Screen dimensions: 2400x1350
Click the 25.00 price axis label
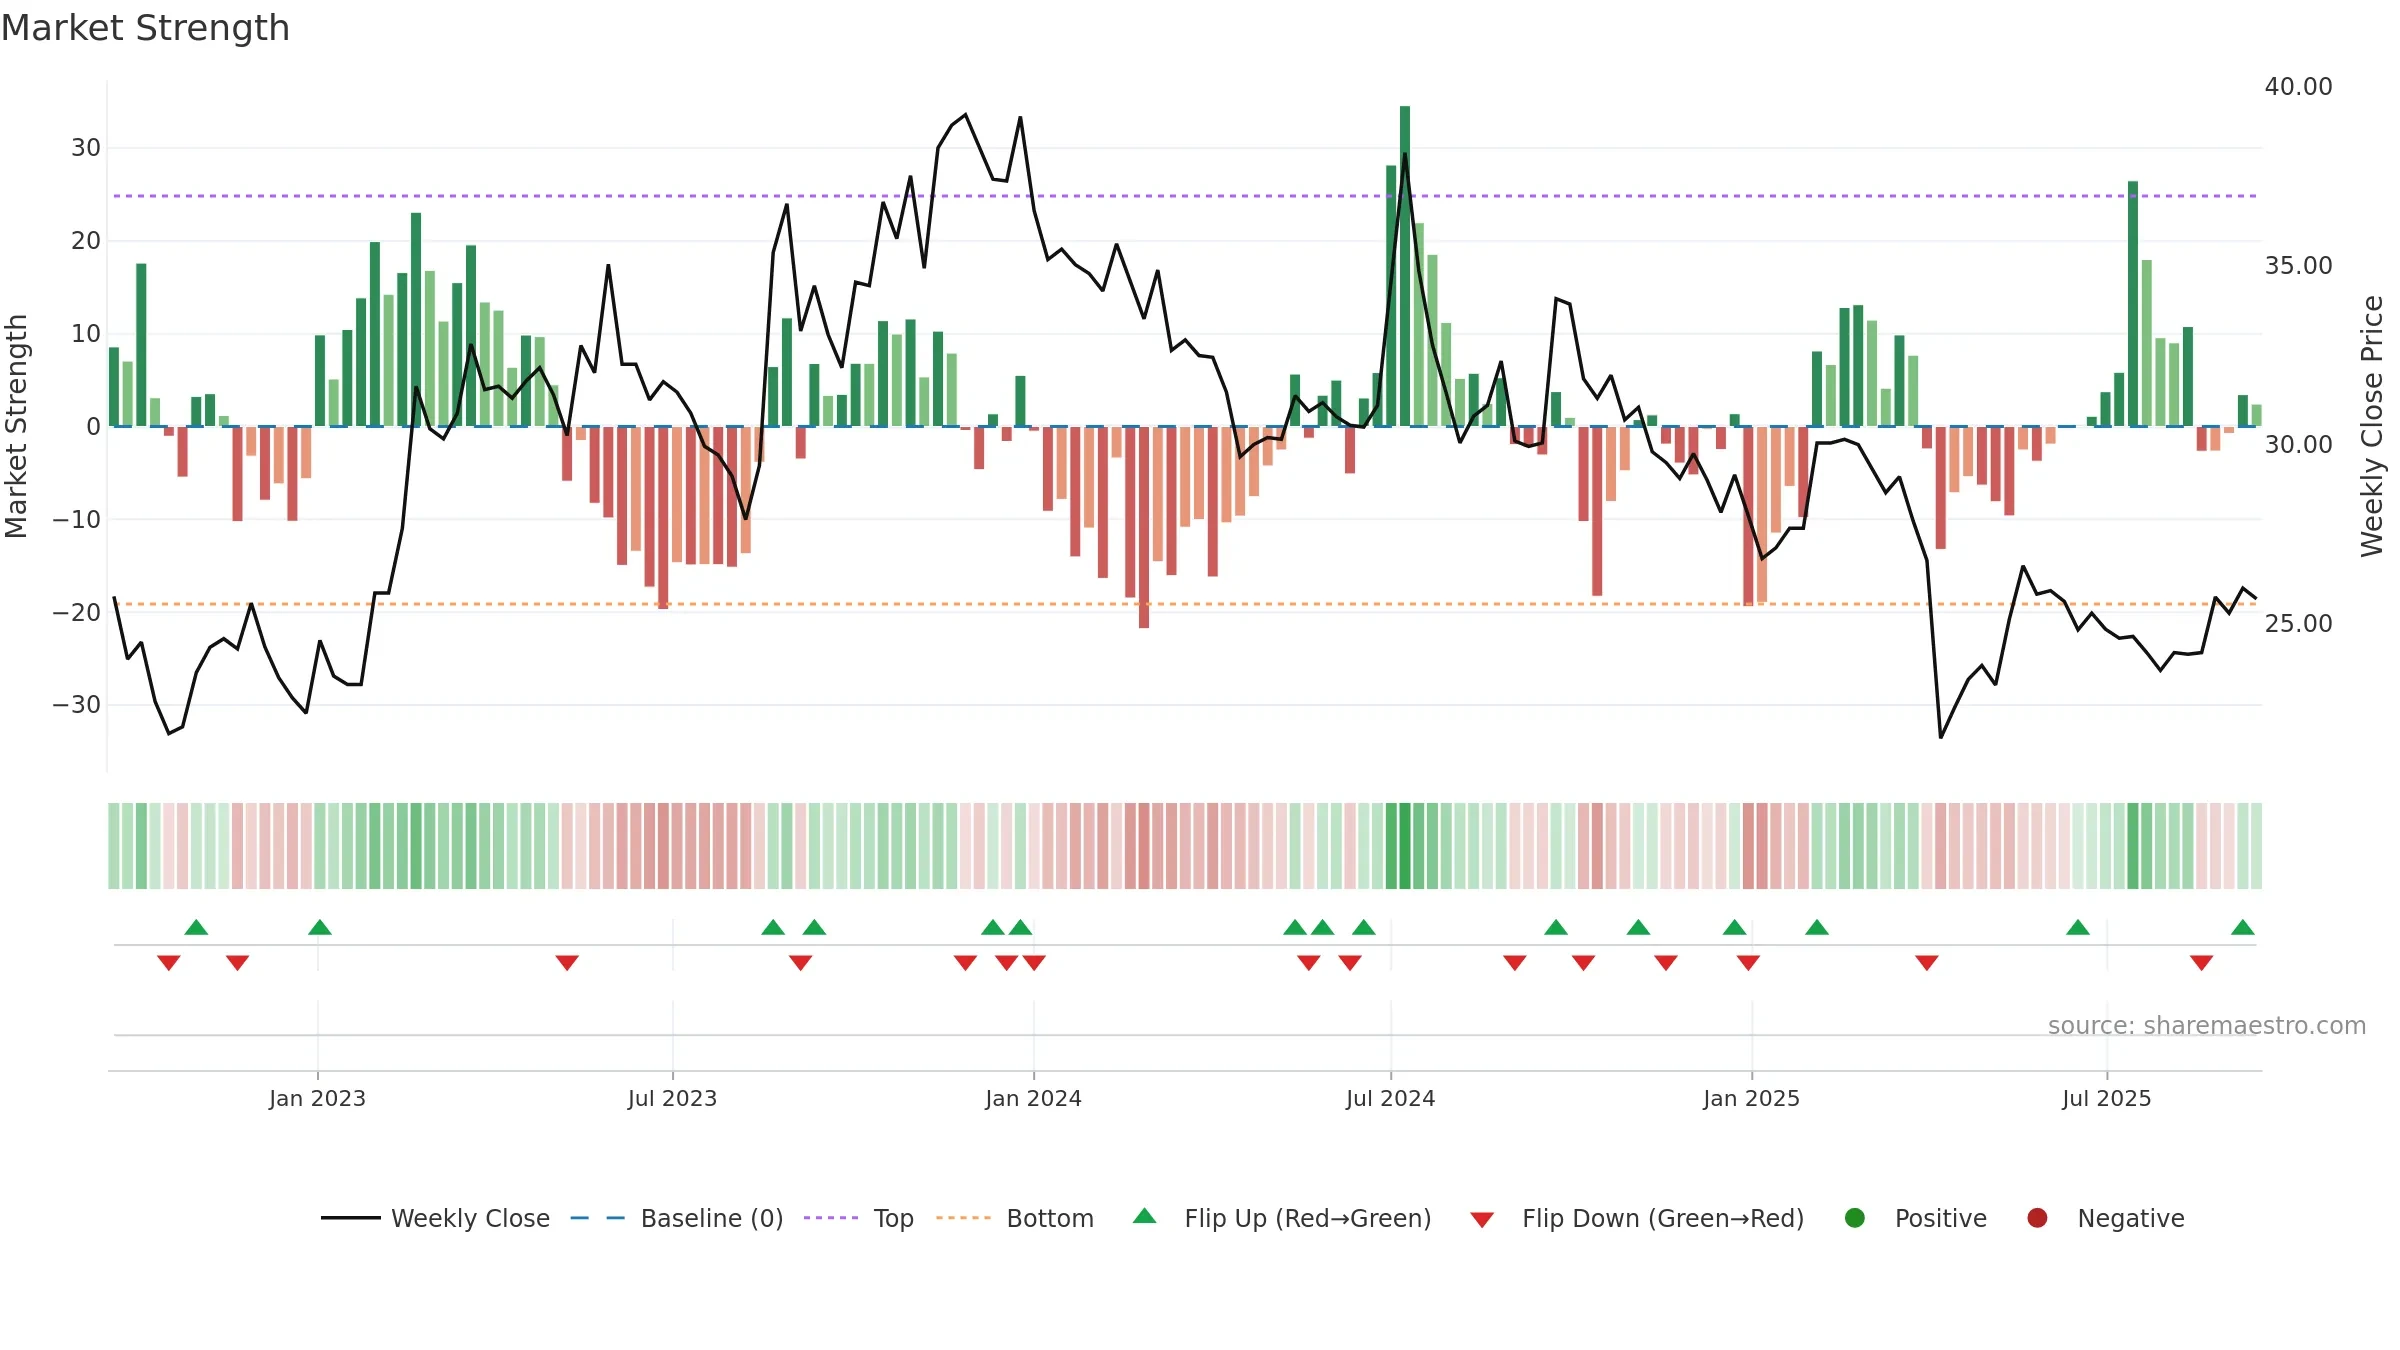pyautogui.click(x=2298, y=624)
